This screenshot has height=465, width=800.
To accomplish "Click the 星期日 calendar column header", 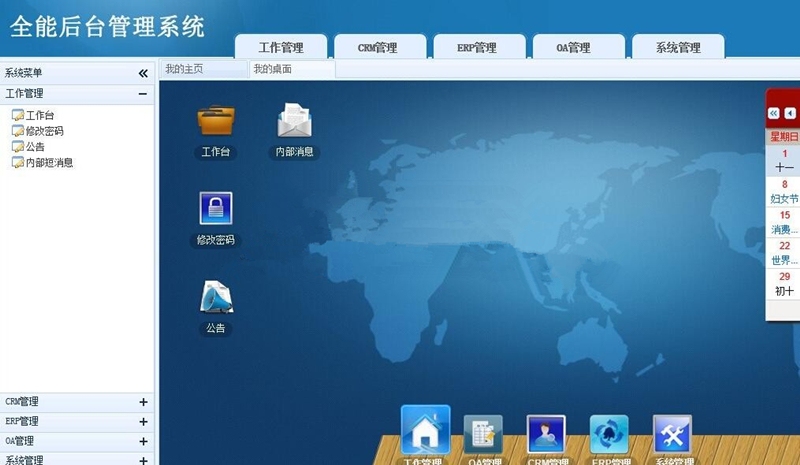I will click(784, 136).
